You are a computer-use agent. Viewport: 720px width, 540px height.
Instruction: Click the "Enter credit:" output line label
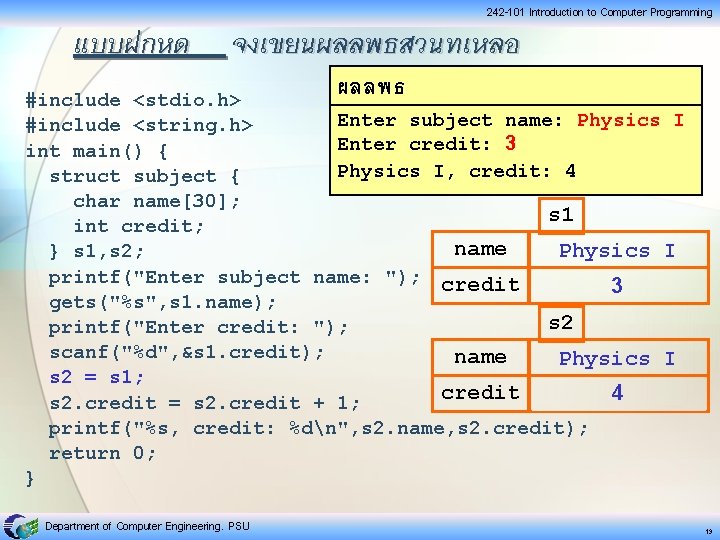click(x=414, y=145)
